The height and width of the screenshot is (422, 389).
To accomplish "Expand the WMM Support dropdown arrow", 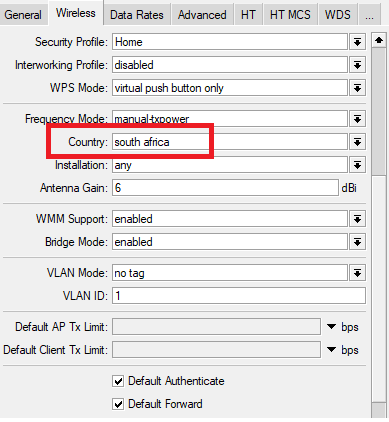I will tap(357, 219).
